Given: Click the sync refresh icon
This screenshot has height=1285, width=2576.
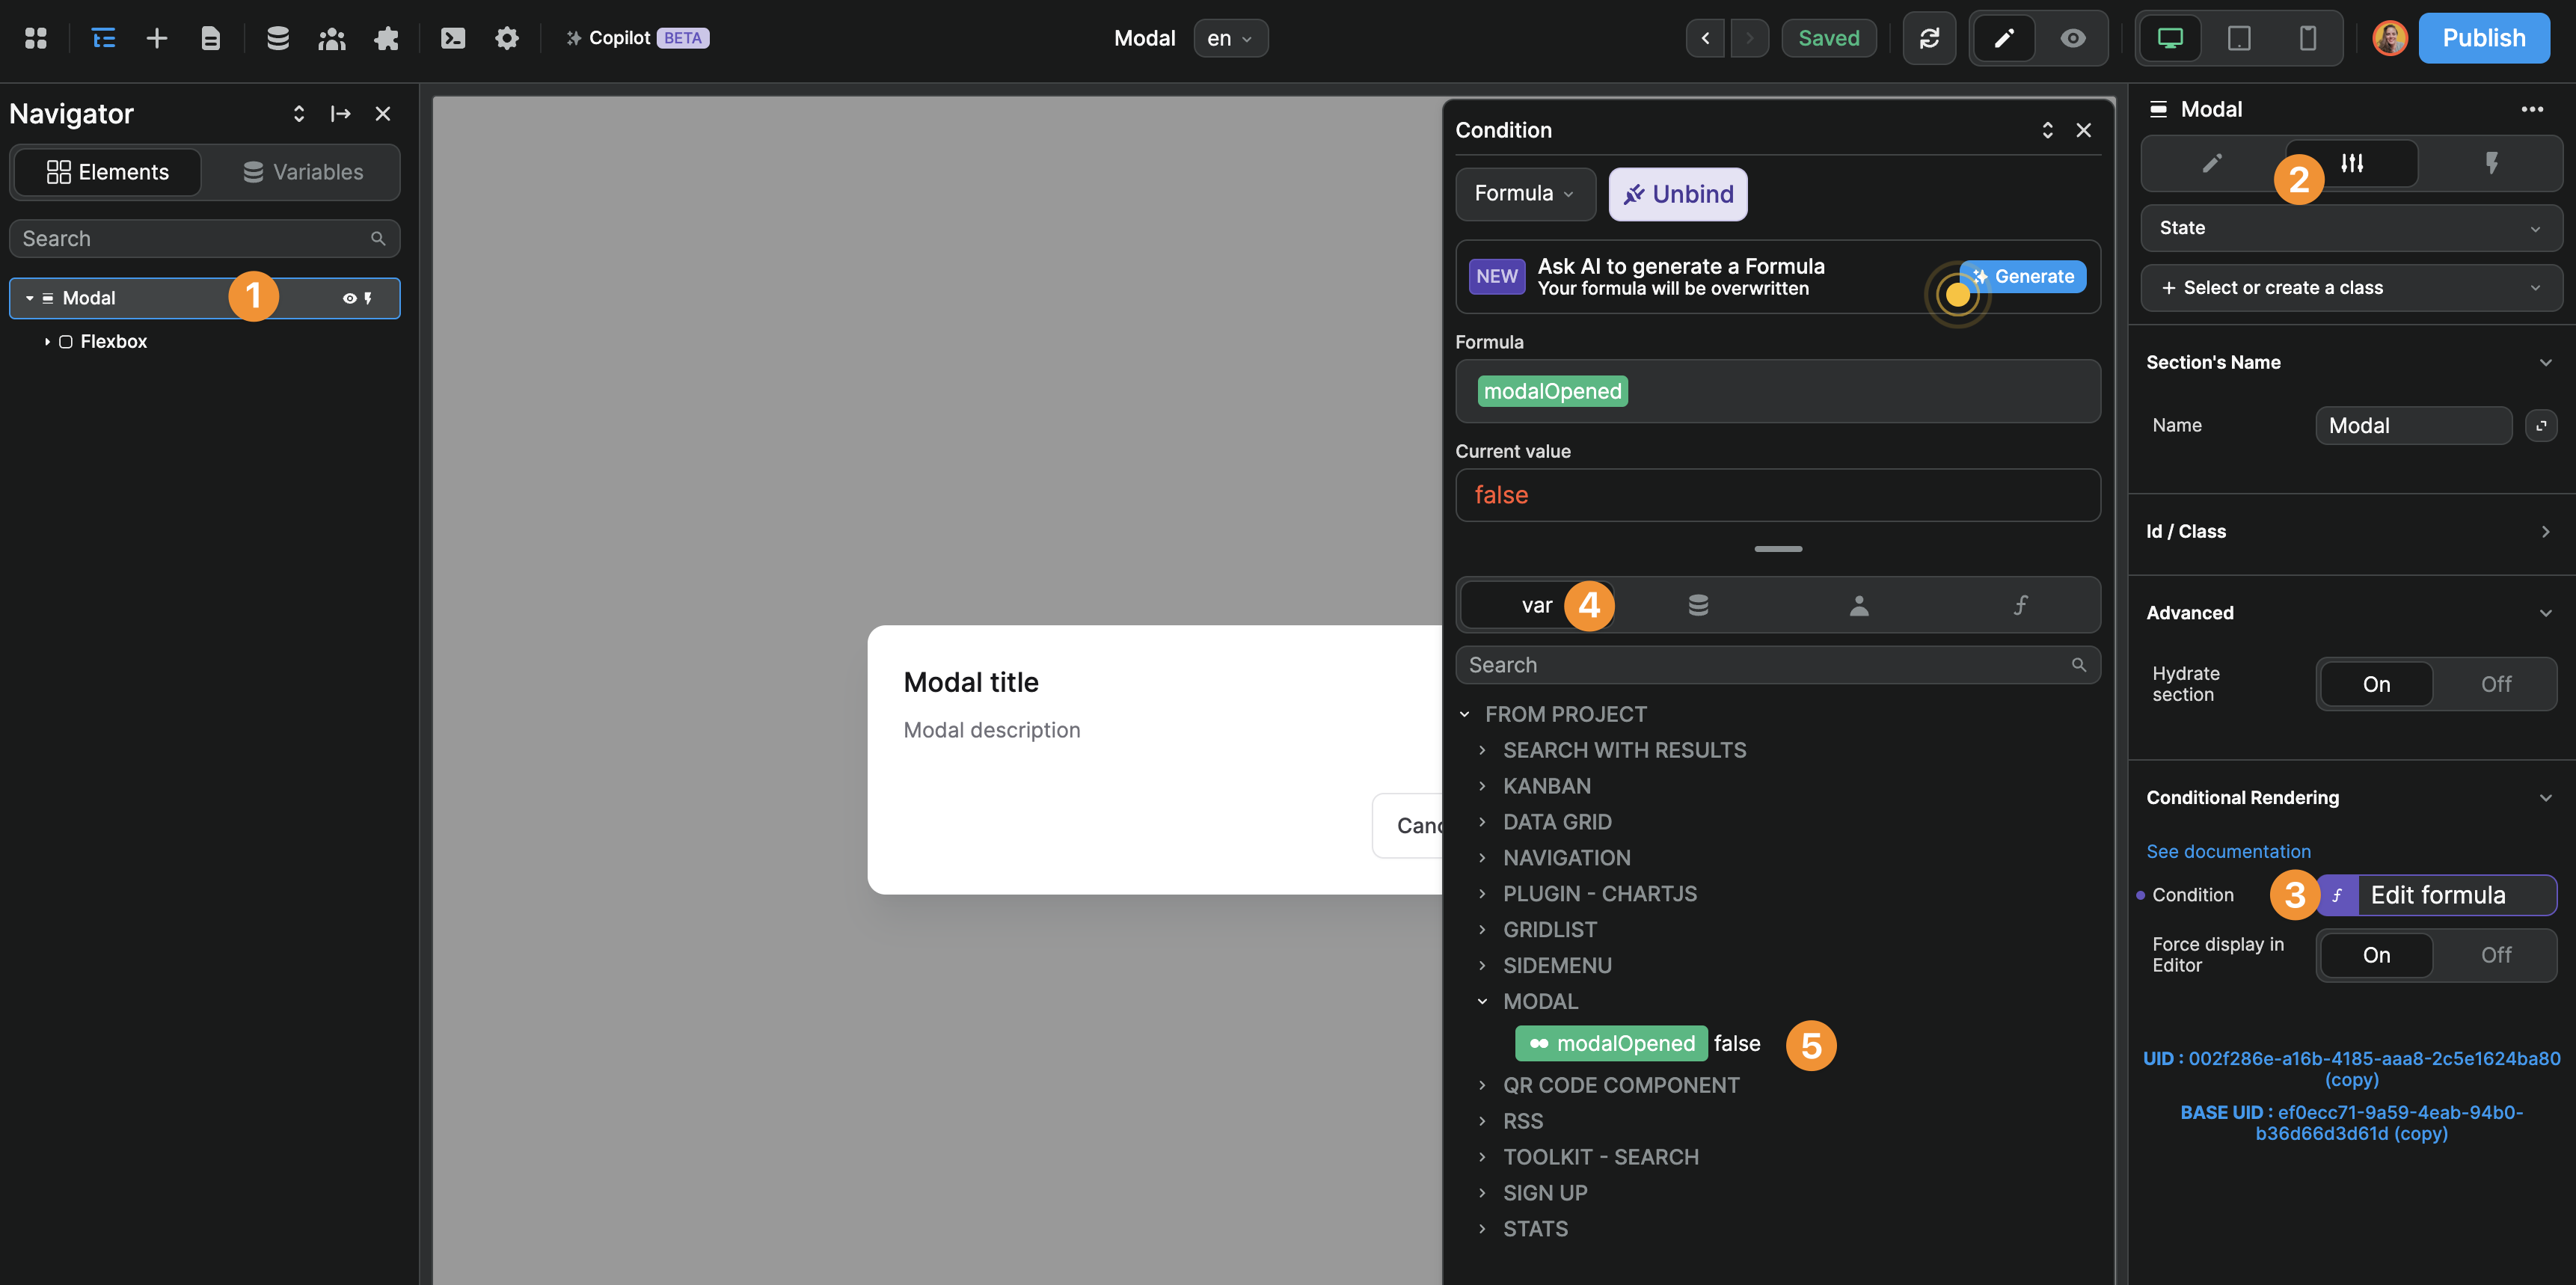Looking at the screenshot, I should click(1929, 38).
